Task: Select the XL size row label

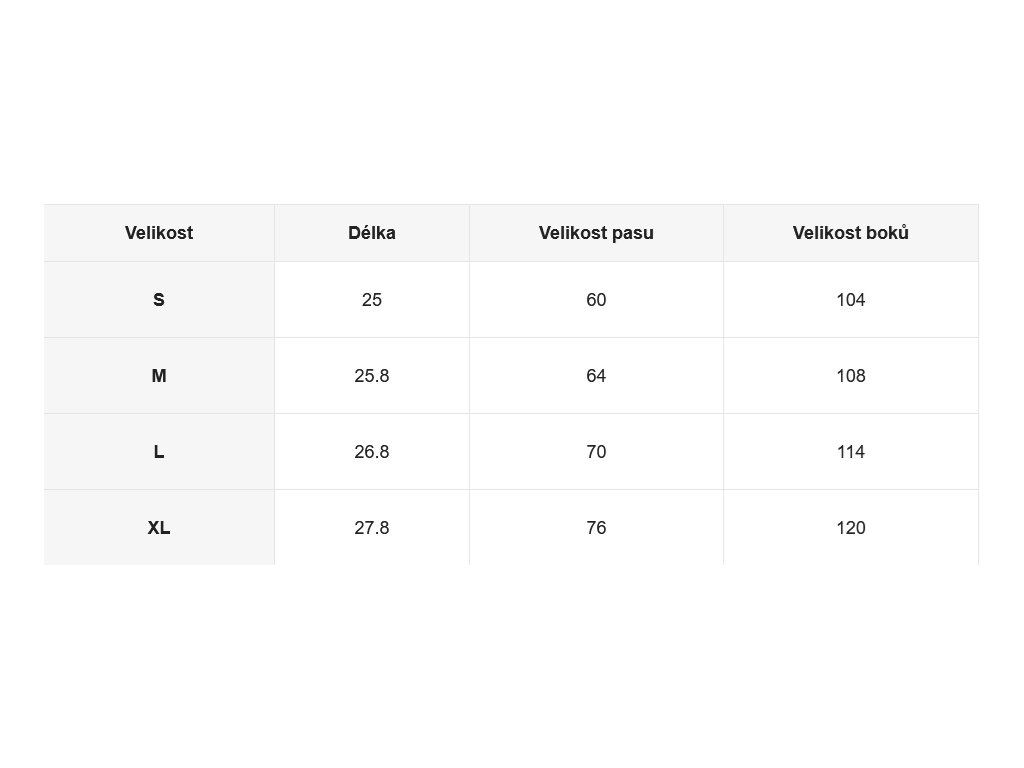Action: tap(159, 528)
